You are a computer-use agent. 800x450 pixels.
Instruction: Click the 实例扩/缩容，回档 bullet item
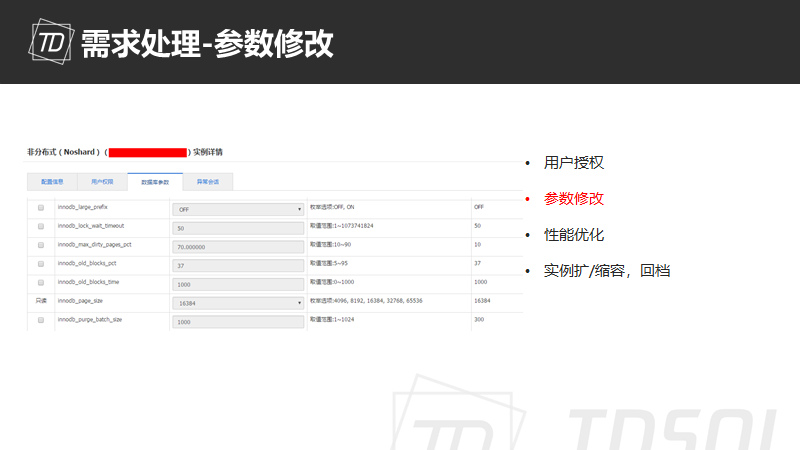click(x=607, y=270)
